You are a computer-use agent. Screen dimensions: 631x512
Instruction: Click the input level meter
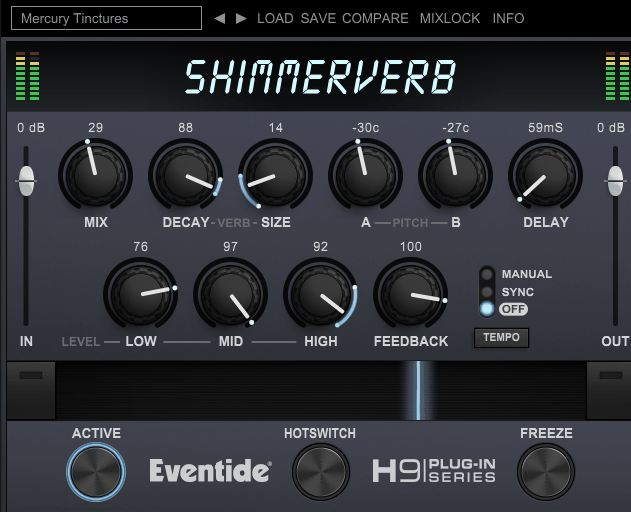[27, 76]
